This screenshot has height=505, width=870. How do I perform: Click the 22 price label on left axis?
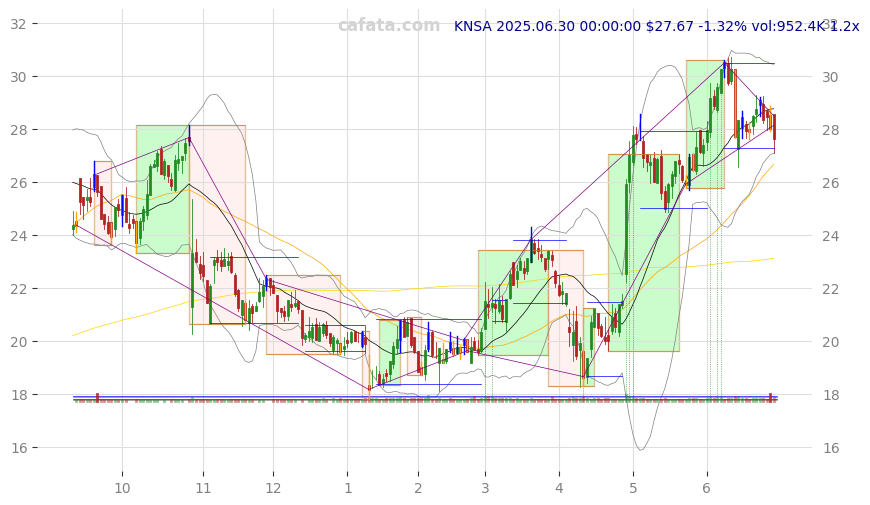click(x=18, y=289)
